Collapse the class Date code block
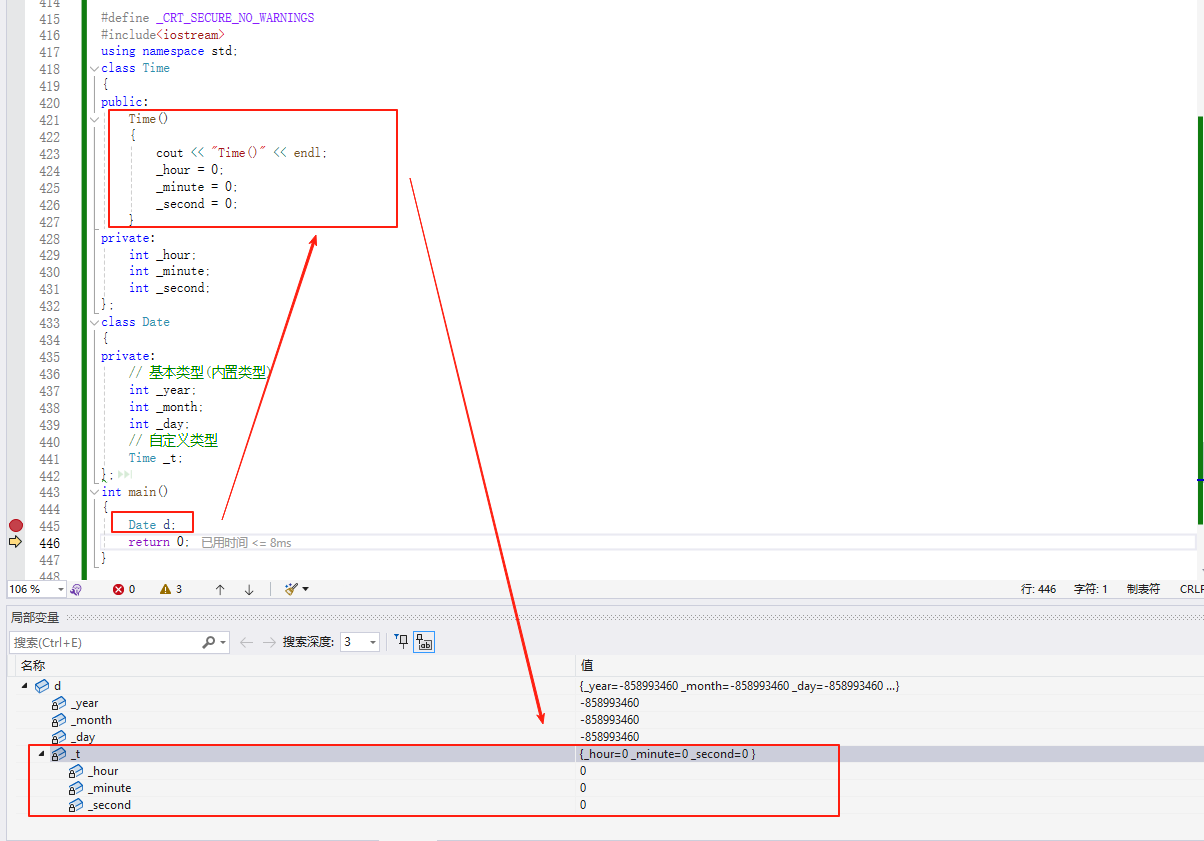 pos(93,323)
